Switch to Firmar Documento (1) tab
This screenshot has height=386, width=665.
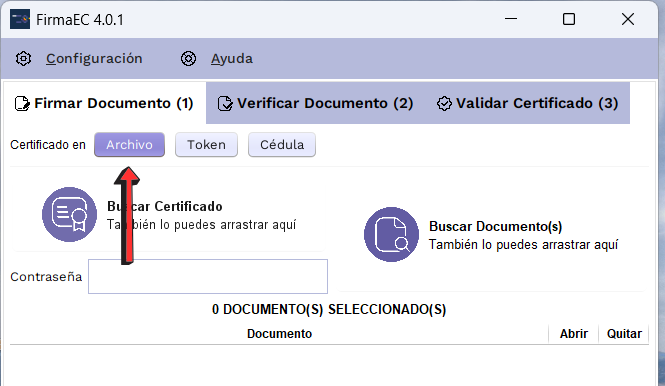(105, 103)
